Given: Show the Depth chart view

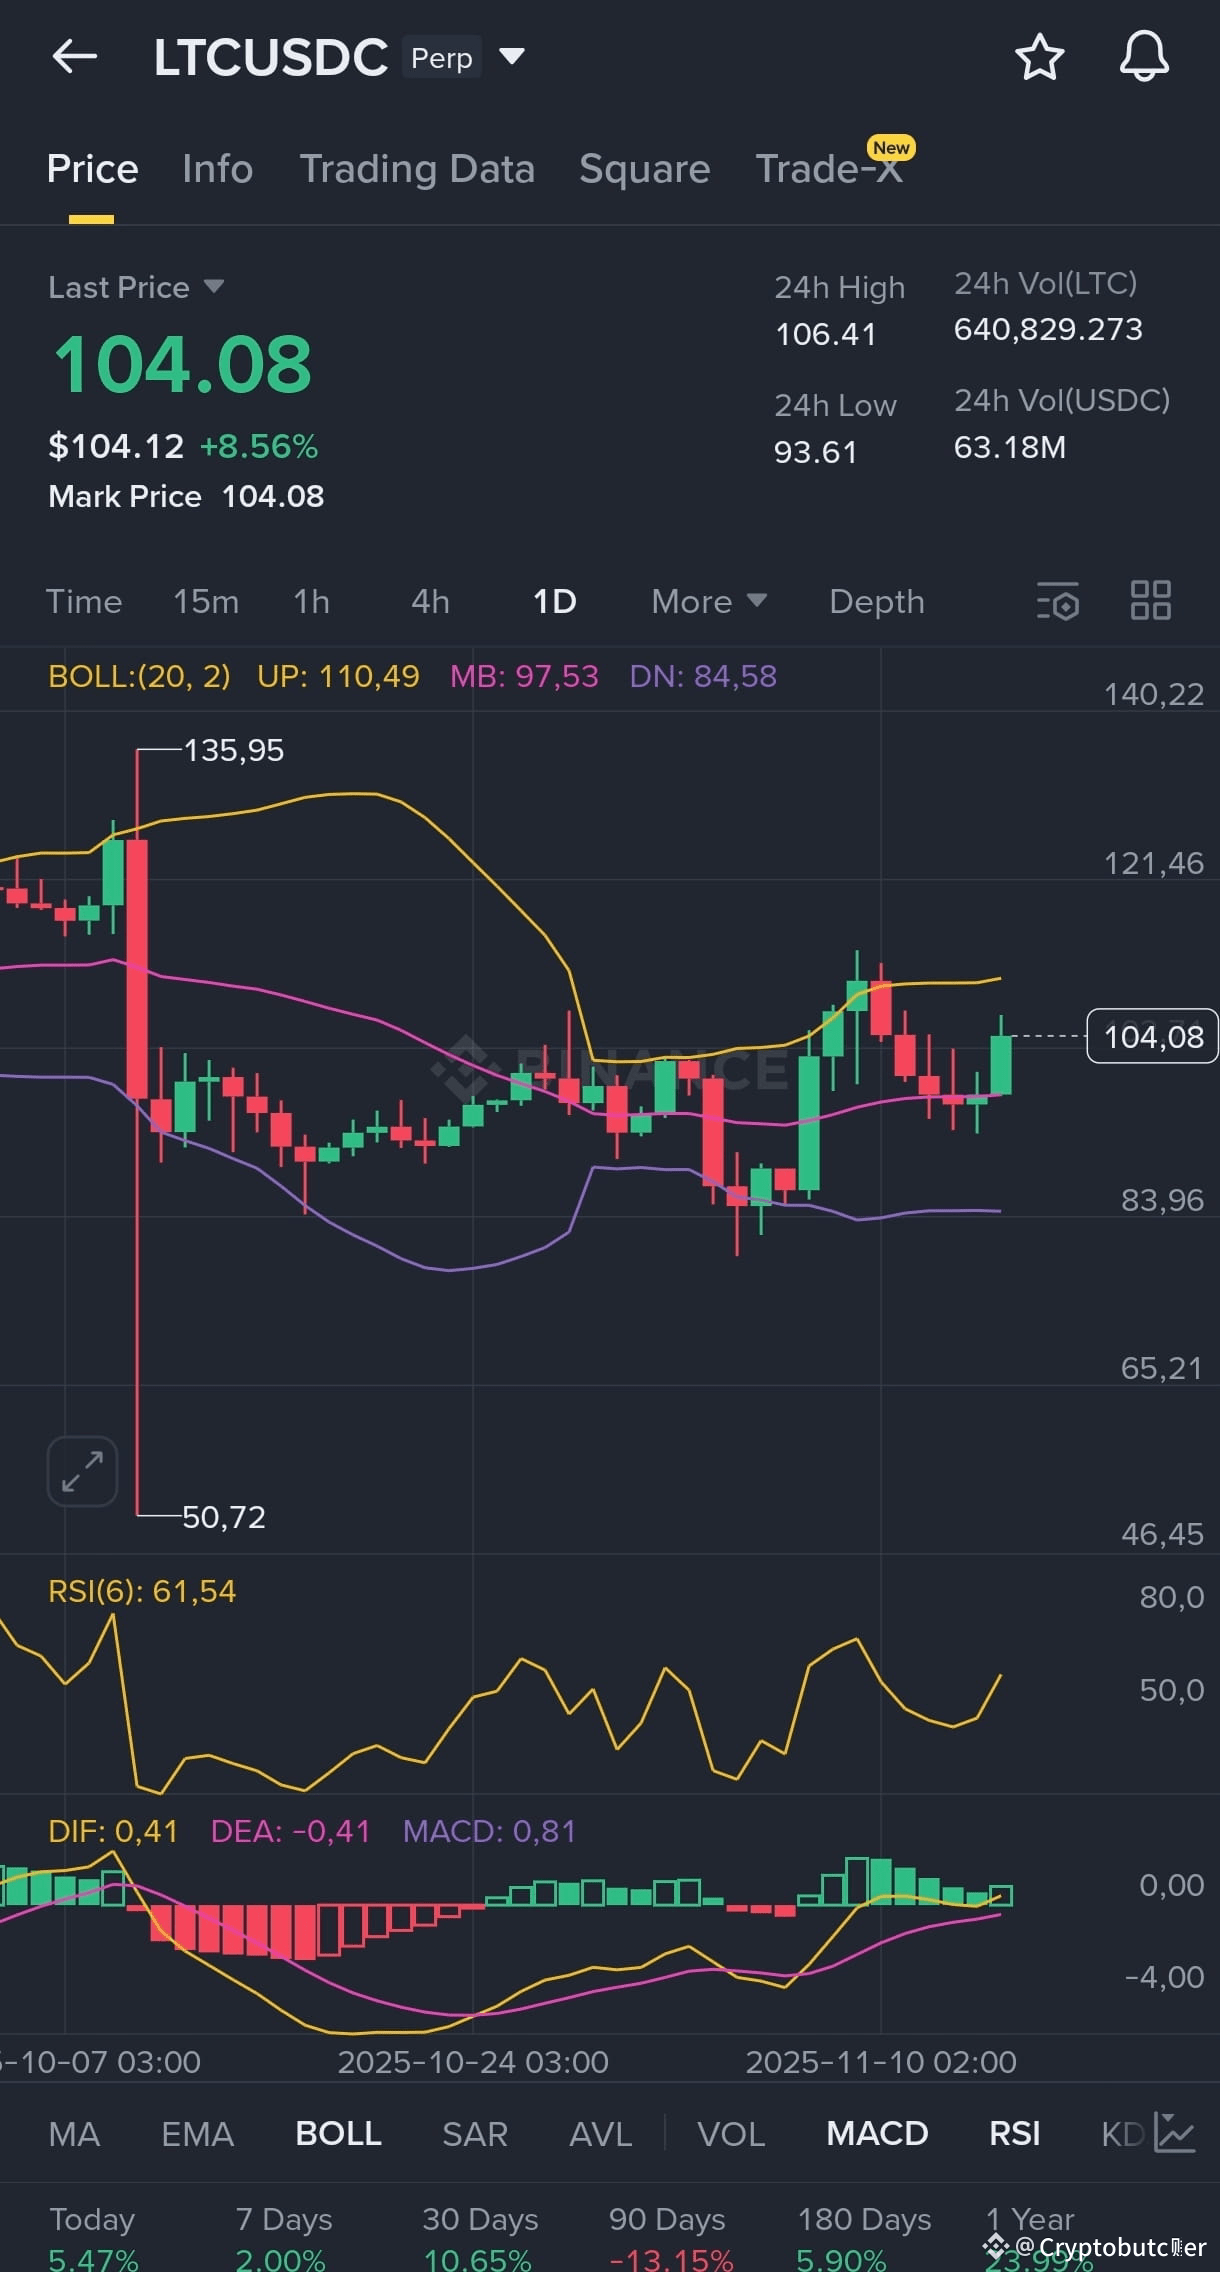Looking at the screenshot, I should point(877,601).
